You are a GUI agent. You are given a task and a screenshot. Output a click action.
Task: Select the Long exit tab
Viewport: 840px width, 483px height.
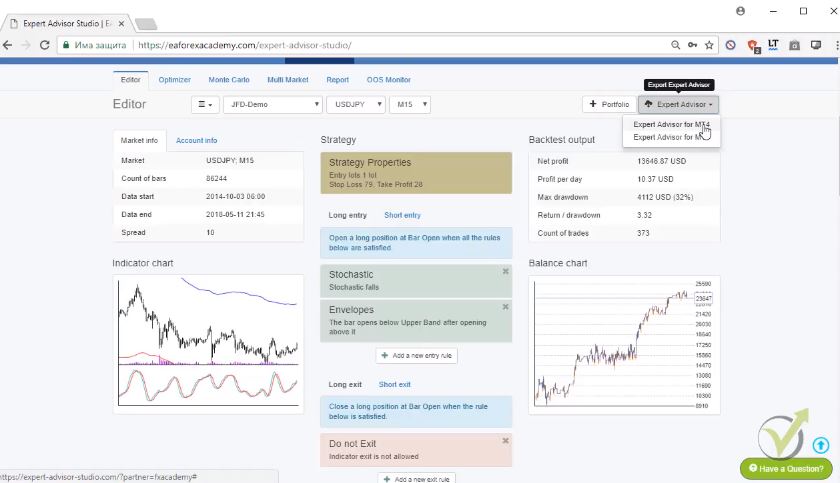coord(345,384)
